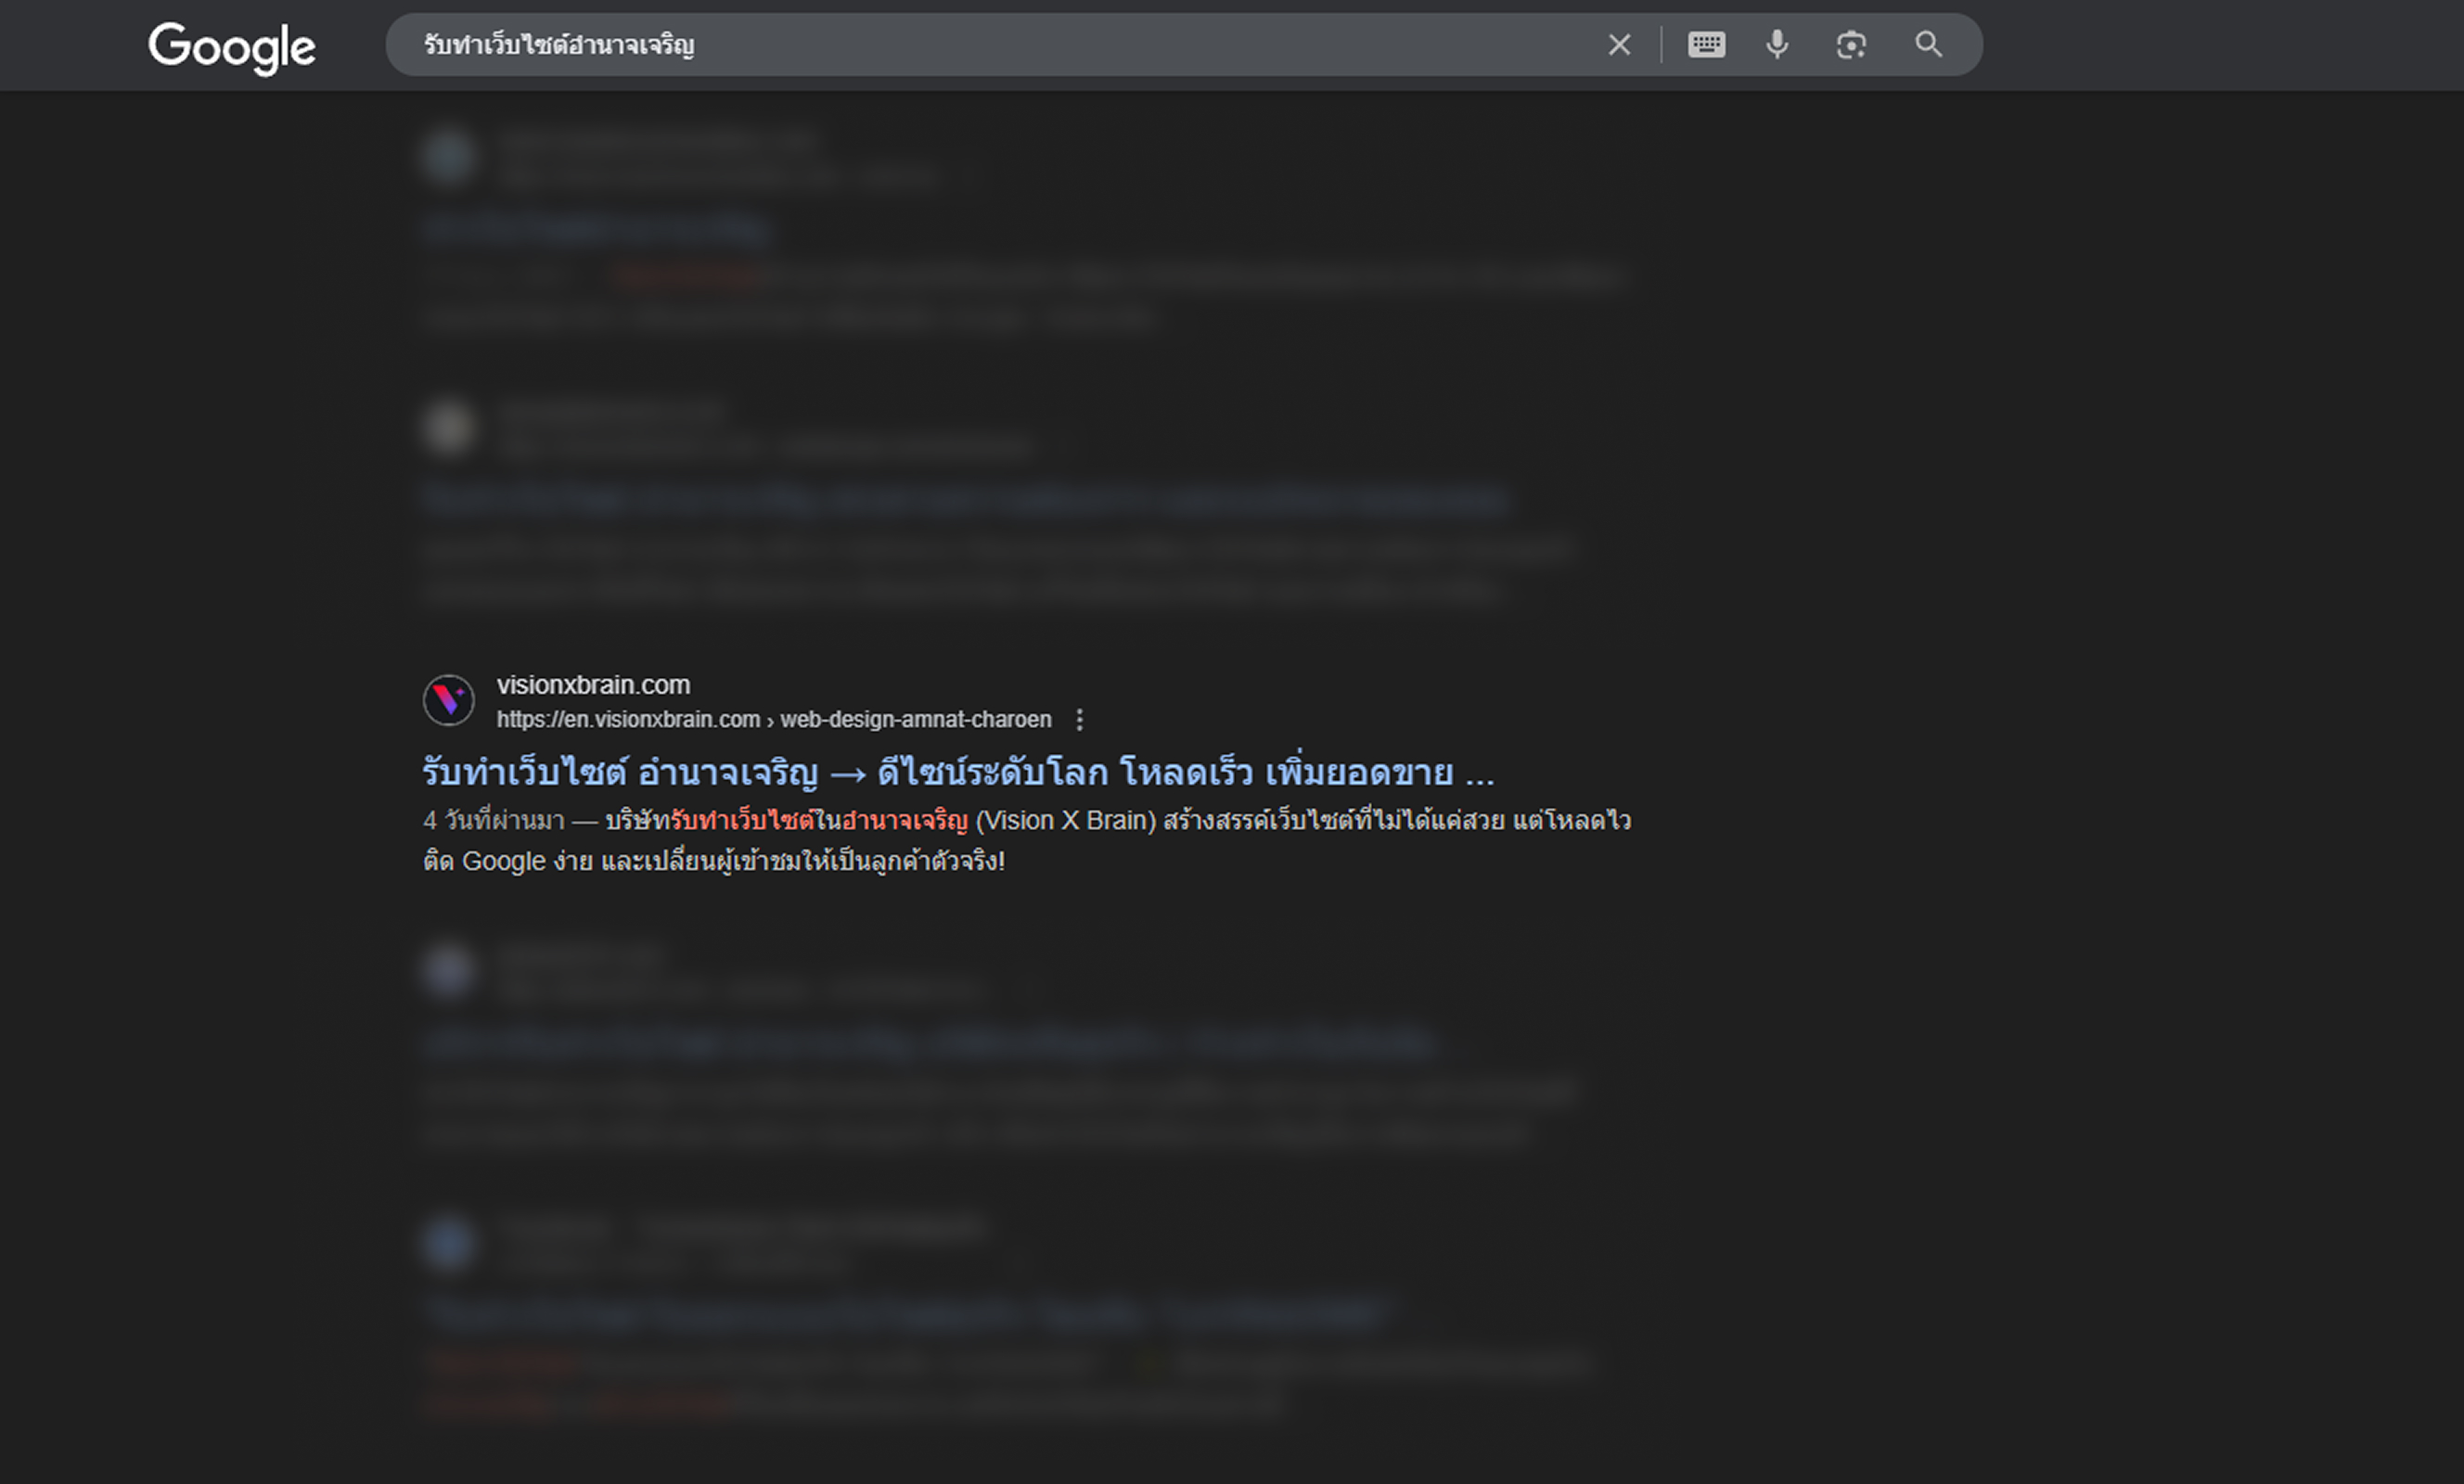This screenshot has height=1484, width=2464.
Task: Click snippet line starting ติด Google ง่าย
Action: 714,862
